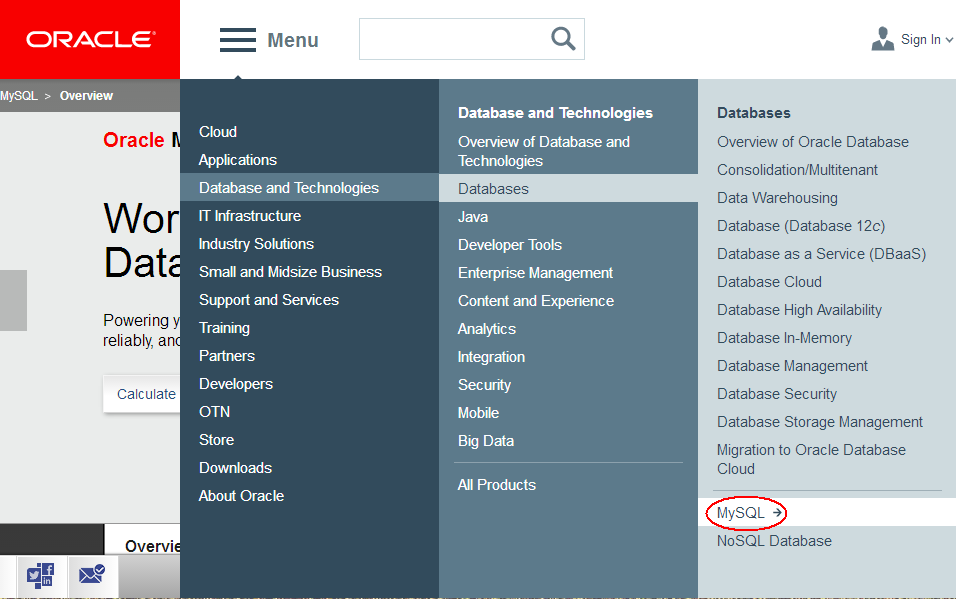This screenshot has width=956, height=599.
Task: Open Migration to Oracle Database Cloud
Action: click(x=812, y=459)
